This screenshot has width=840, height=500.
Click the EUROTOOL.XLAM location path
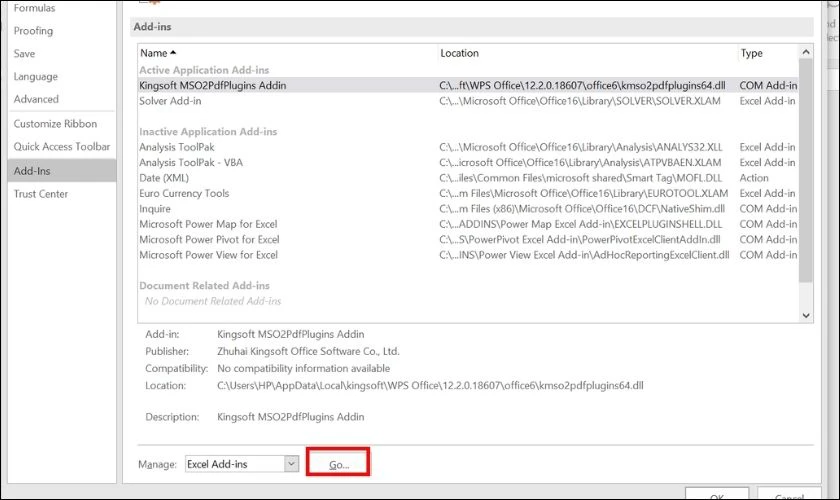[x=583, y=193]
